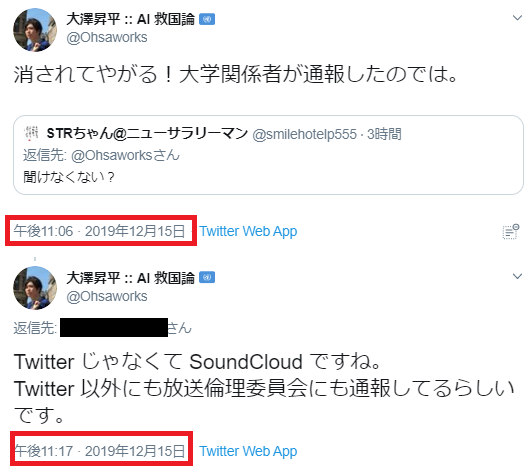
Task: Open the tweet activity analytics icon
Action: tap(511, 231)
